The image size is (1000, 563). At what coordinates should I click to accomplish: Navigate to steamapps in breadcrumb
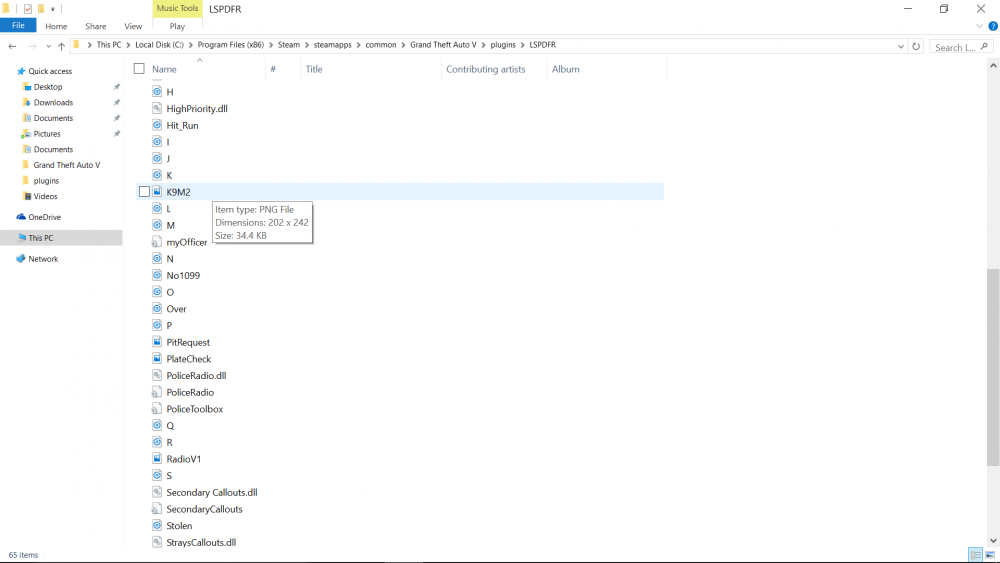(x=332, y=45)
